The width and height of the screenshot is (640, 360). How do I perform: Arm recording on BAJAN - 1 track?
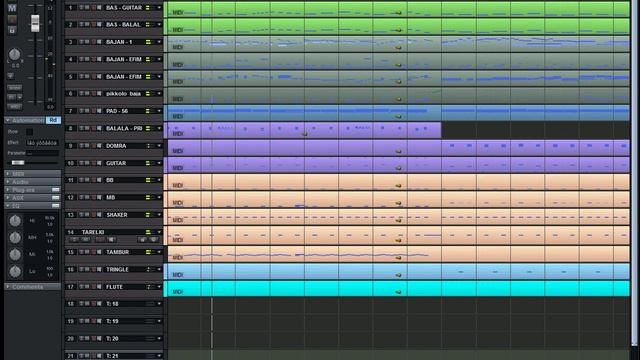[93, 42]
